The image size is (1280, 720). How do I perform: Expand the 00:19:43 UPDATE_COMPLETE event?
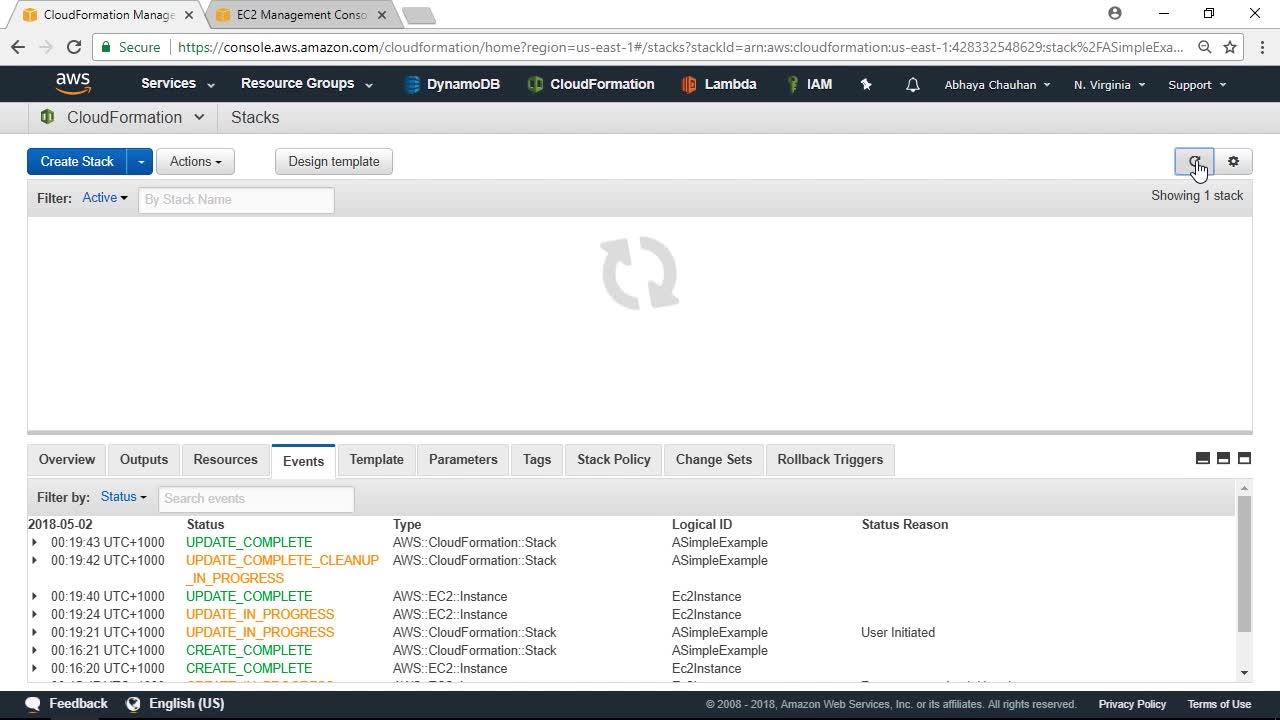34,542
